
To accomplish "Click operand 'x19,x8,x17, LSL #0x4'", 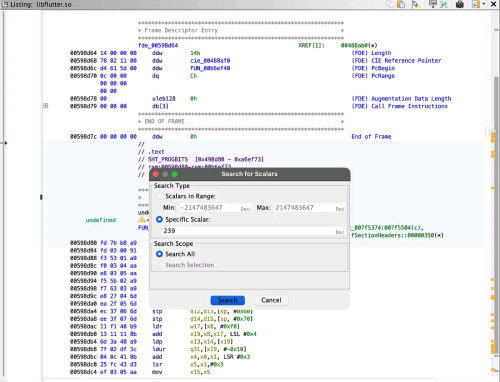I will point(223,334).
